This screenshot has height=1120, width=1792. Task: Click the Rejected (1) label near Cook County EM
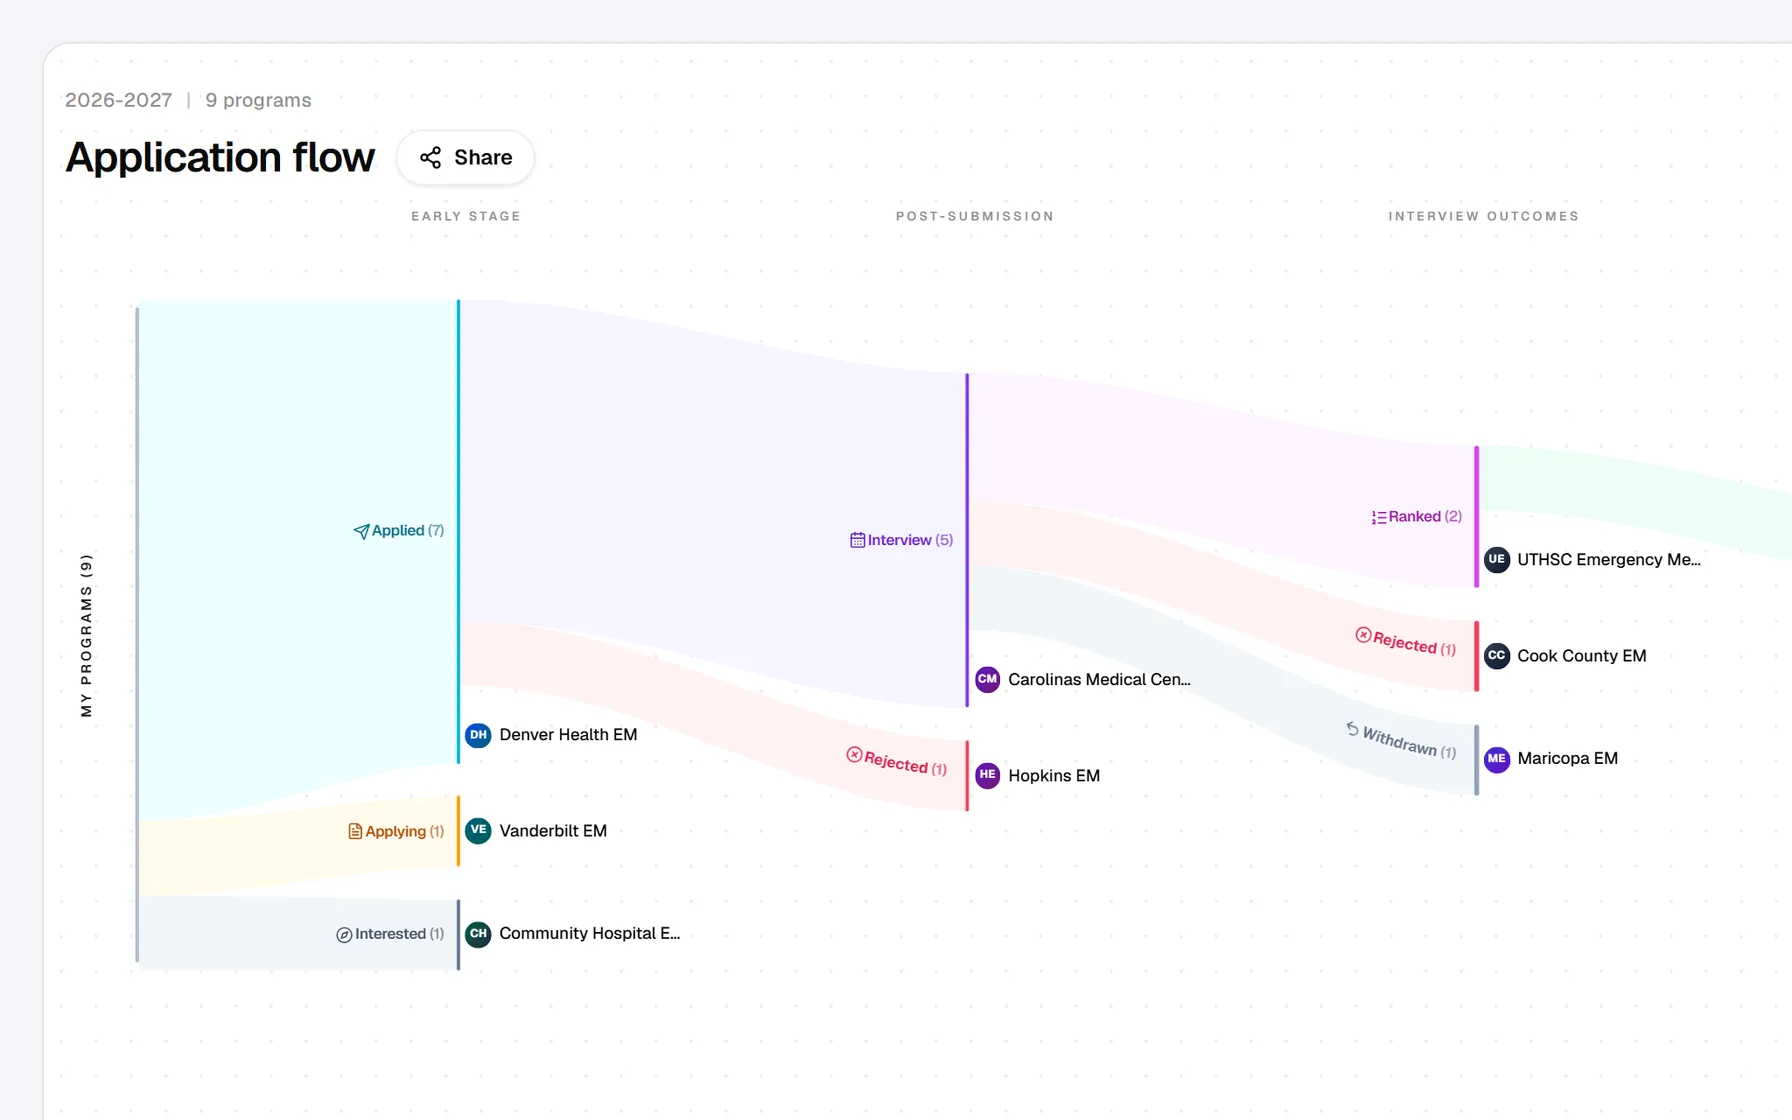[x=1414, y=643]
